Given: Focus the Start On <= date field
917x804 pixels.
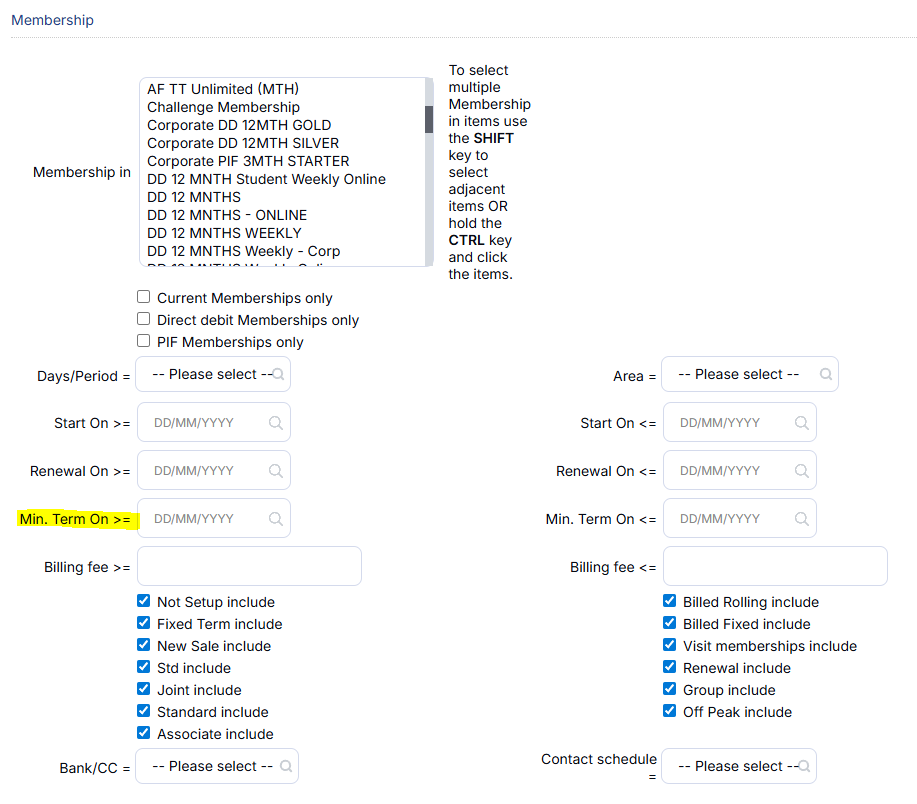Looking at the screenshot, I should (740, 422).
